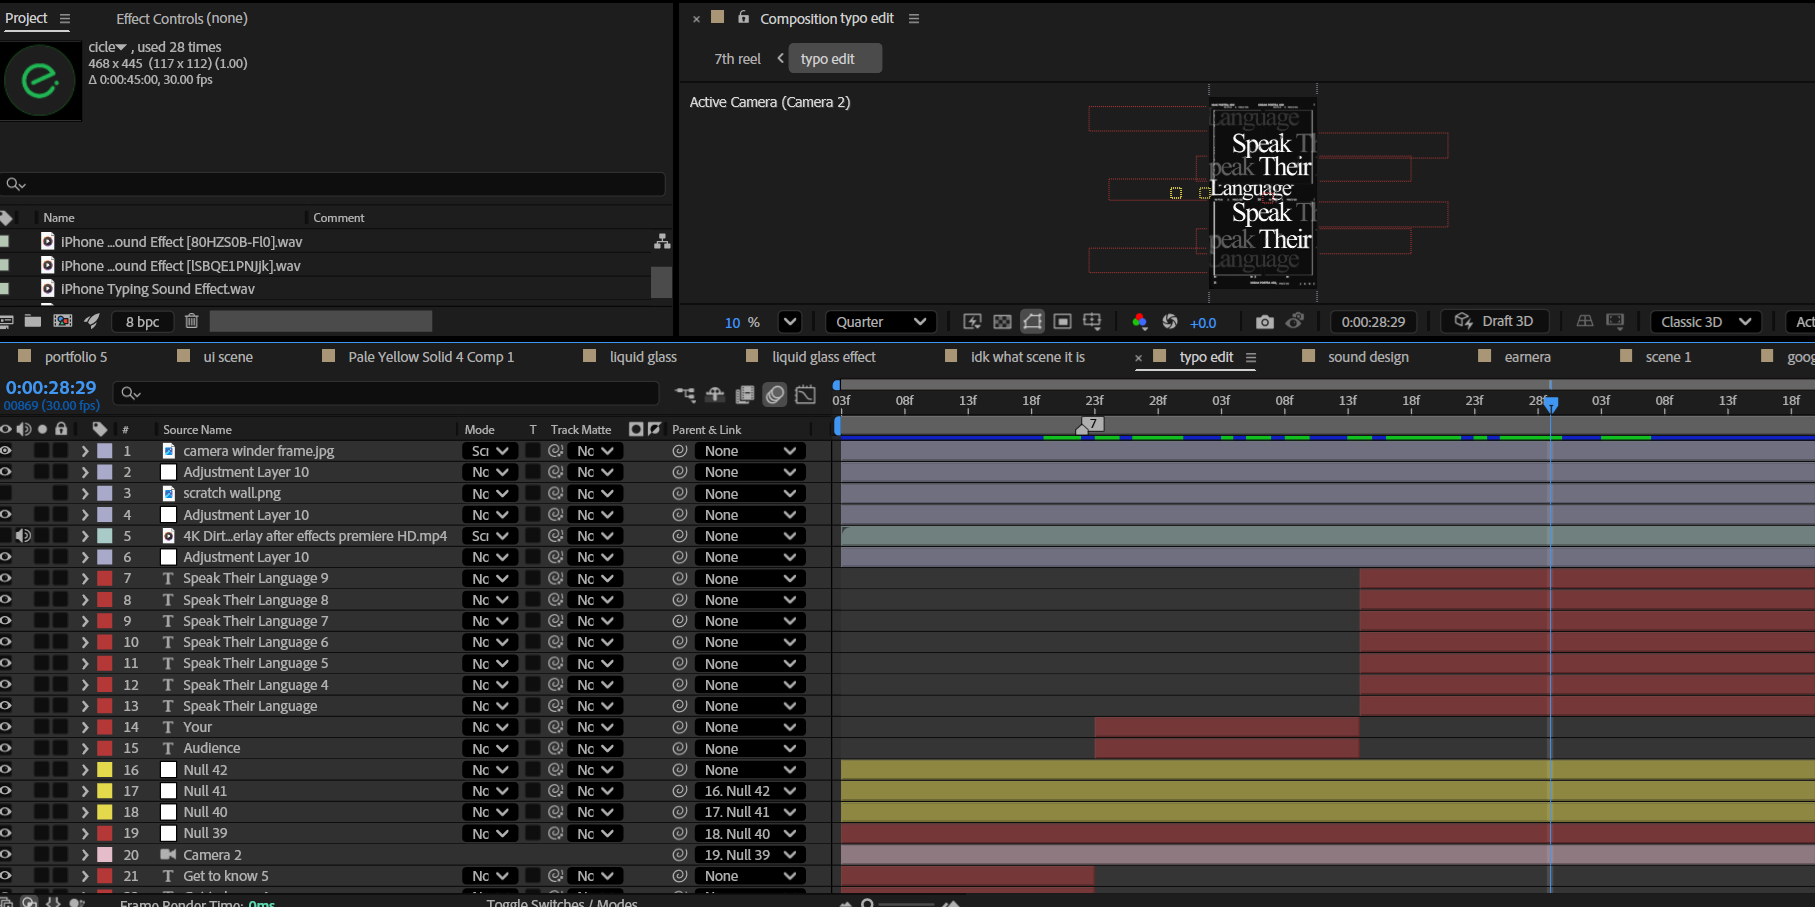Image resolution: width=1815 pixels, height=907 pixels.
Task: Open parent dropdown for Camera 2 layer
Action: click(750, 855)
